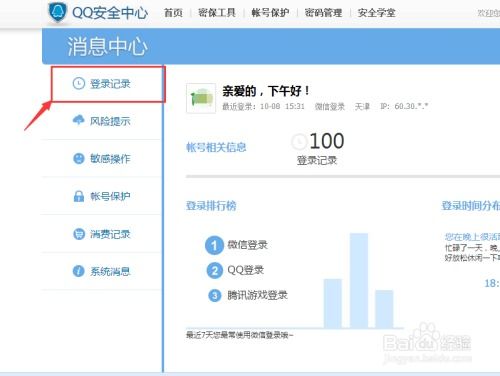Click the clock icon beside 登录记录 in sidebar

(x=79, y=83)
